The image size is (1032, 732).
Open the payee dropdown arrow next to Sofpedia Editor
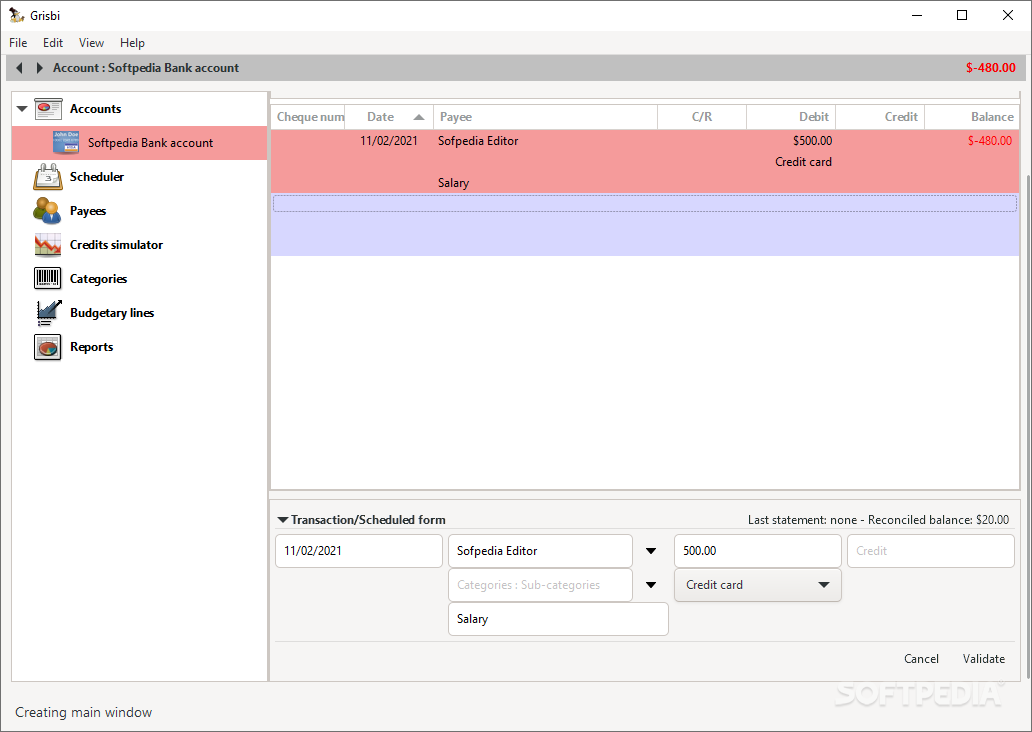pyautogui.click(x=651, y=551)
